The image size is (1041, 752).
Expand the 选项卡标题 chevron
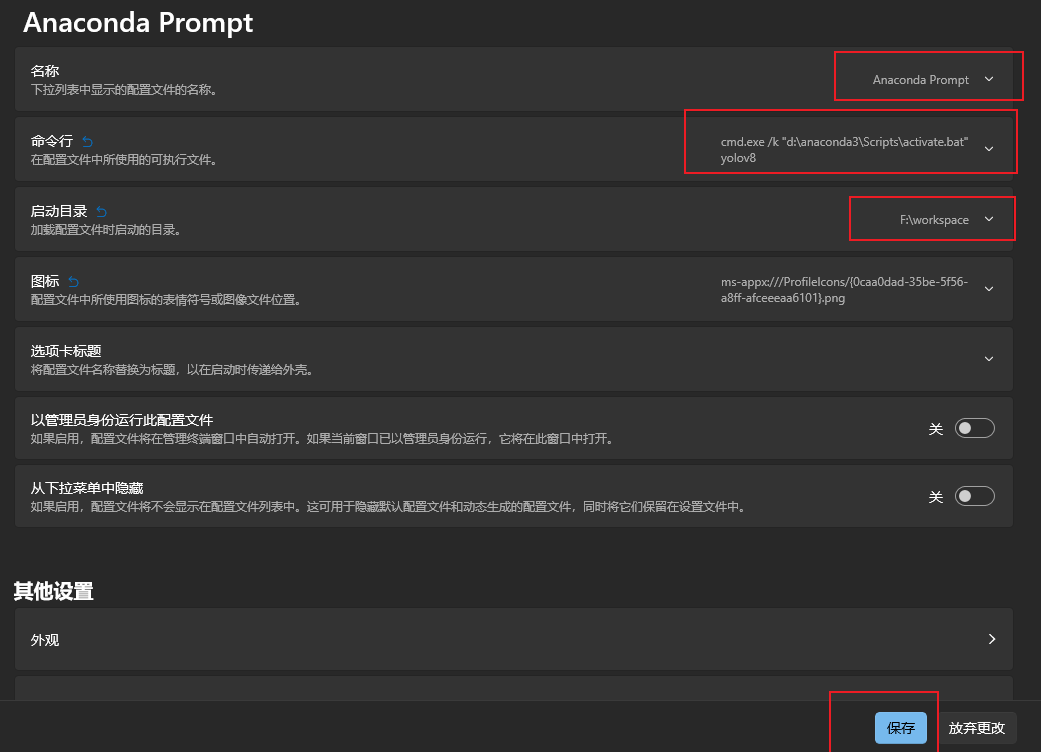[989, 359]
